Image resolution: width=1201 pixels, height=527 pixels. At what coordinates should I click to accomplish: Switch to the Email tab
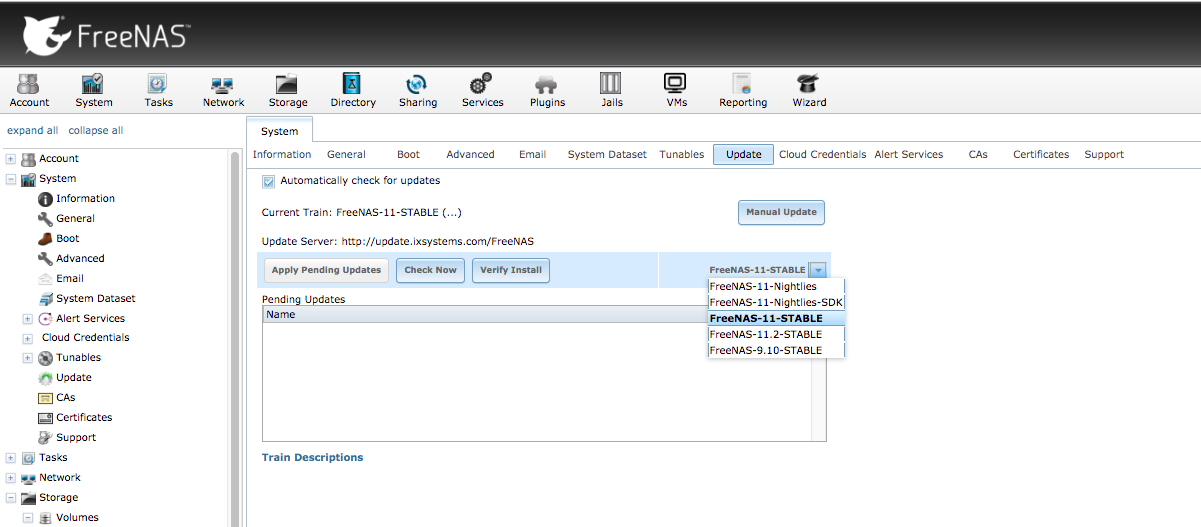pos(532,154)
